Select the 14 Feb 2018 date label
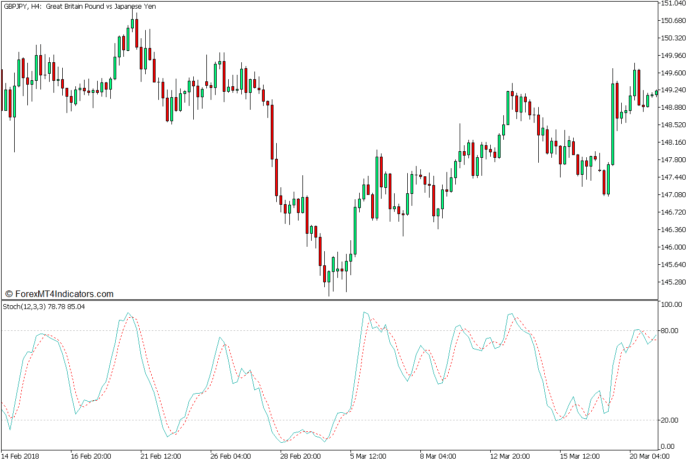The width and height of the screenshot is (696, 463). 22,455
